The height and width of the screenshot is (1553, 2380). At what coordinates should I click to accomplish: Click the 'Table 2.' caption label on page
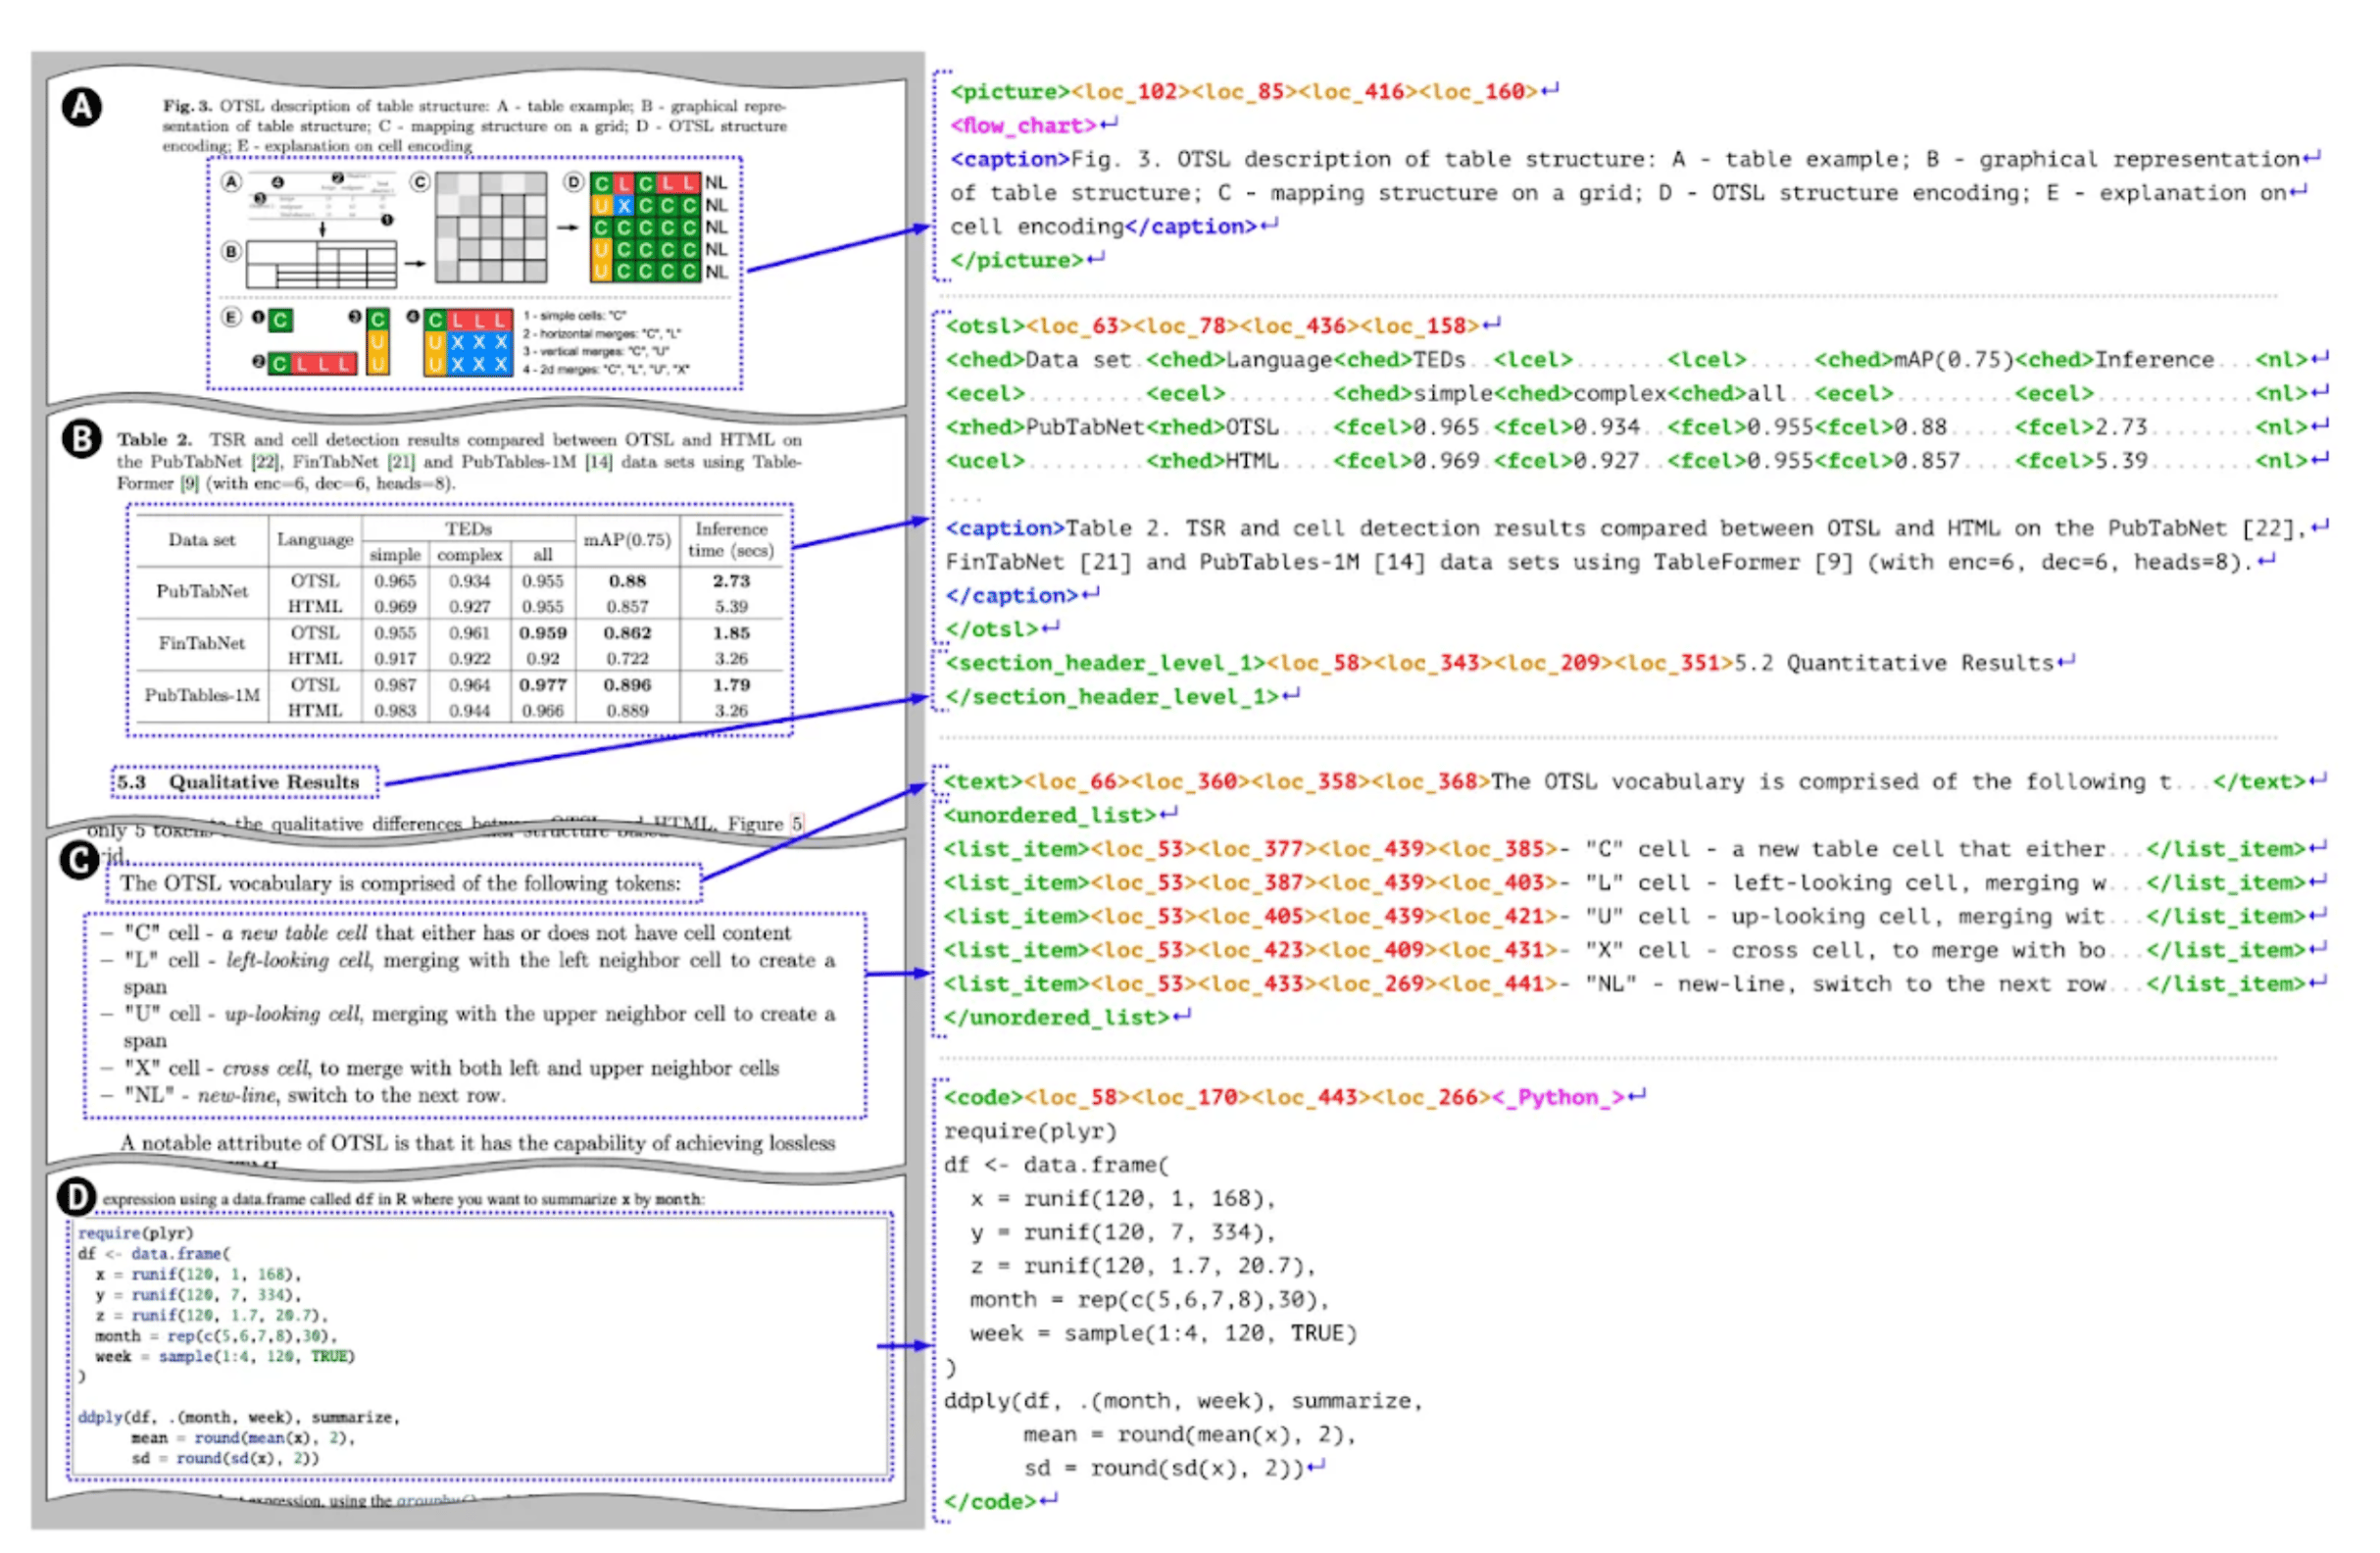point(154,439)
